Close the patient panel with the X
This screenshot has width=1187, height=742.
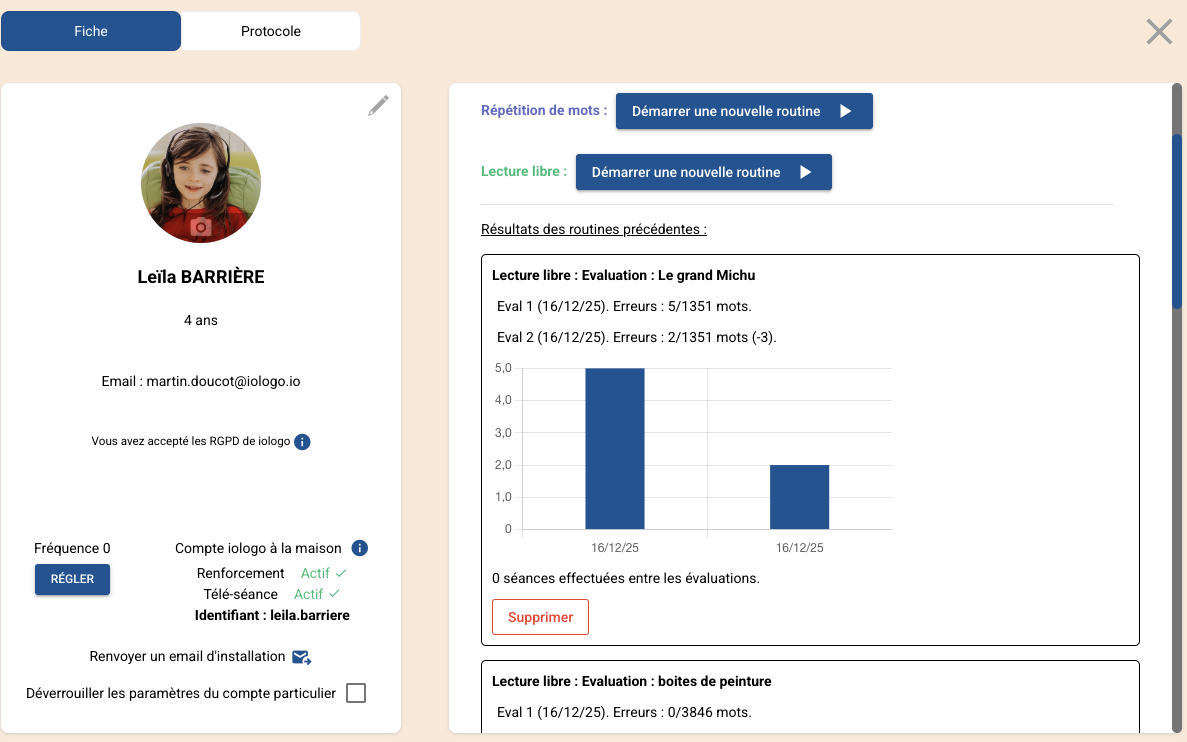(1159, 32)
